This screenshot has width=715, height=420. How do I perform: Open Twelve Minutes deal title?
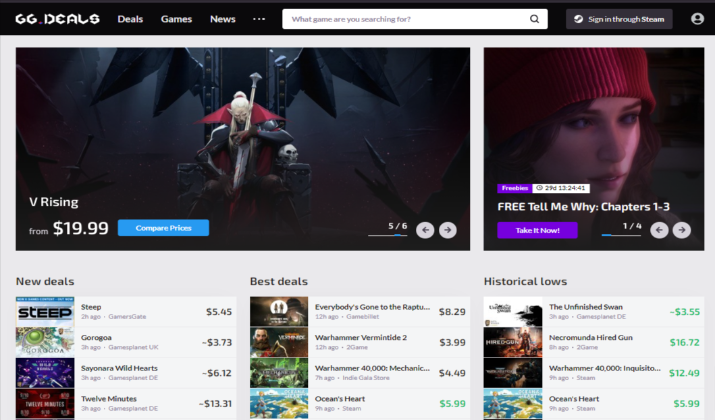coord(109,399)
